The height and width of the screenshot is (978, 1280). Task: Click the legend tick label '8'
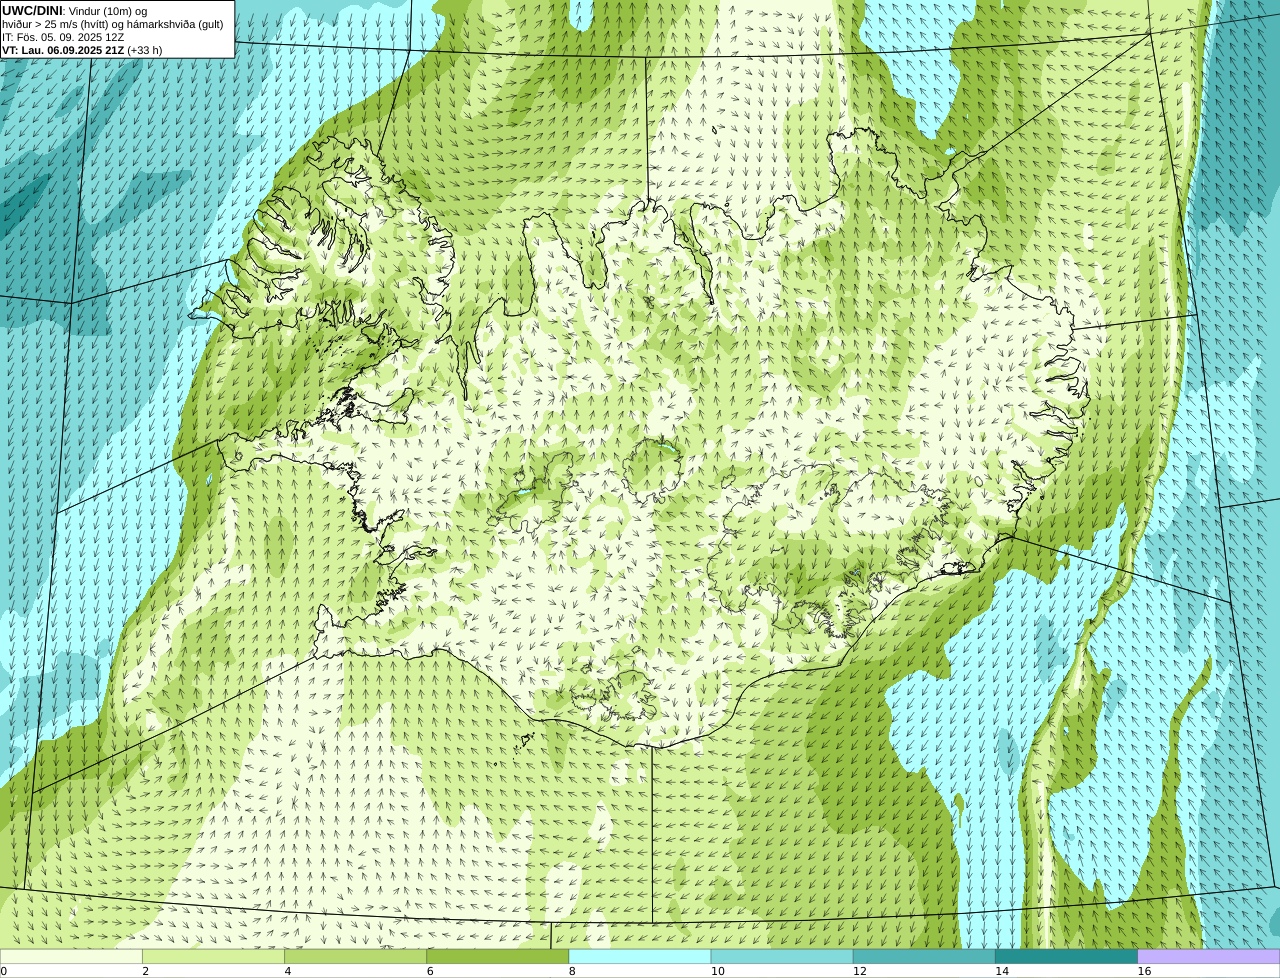pos(572,971)
